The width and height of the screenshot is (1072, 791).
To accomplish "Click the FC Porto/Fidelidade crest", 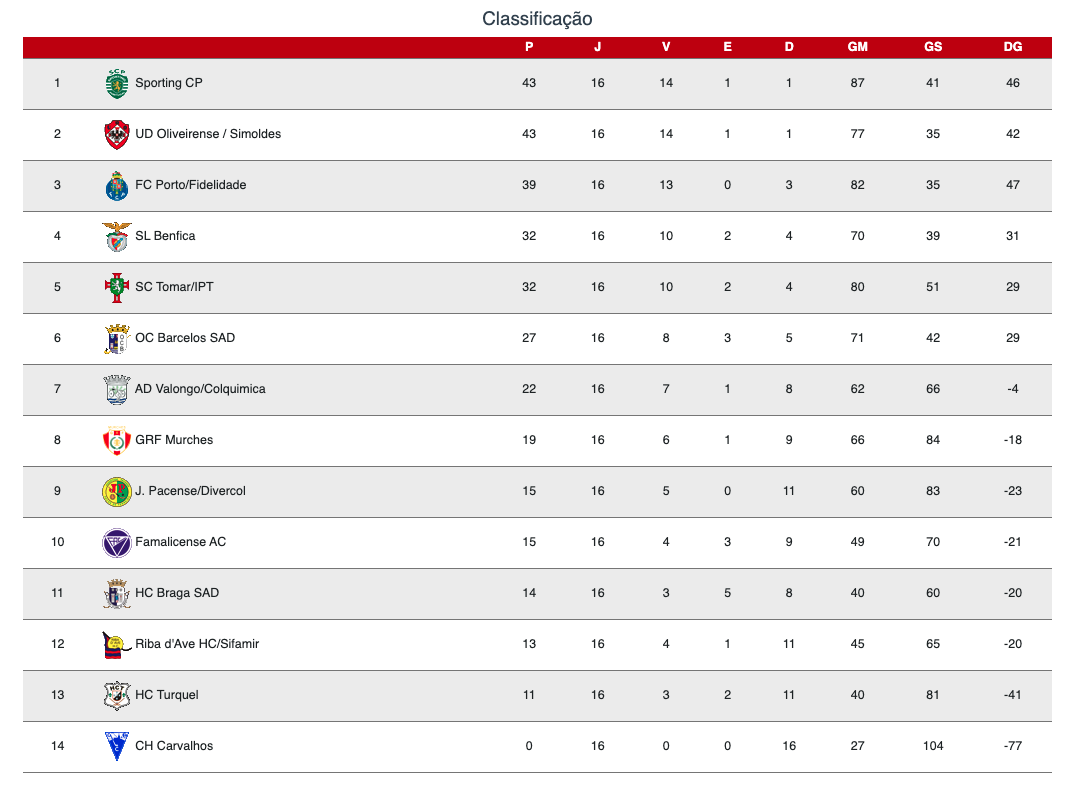I will coord(117,185).
